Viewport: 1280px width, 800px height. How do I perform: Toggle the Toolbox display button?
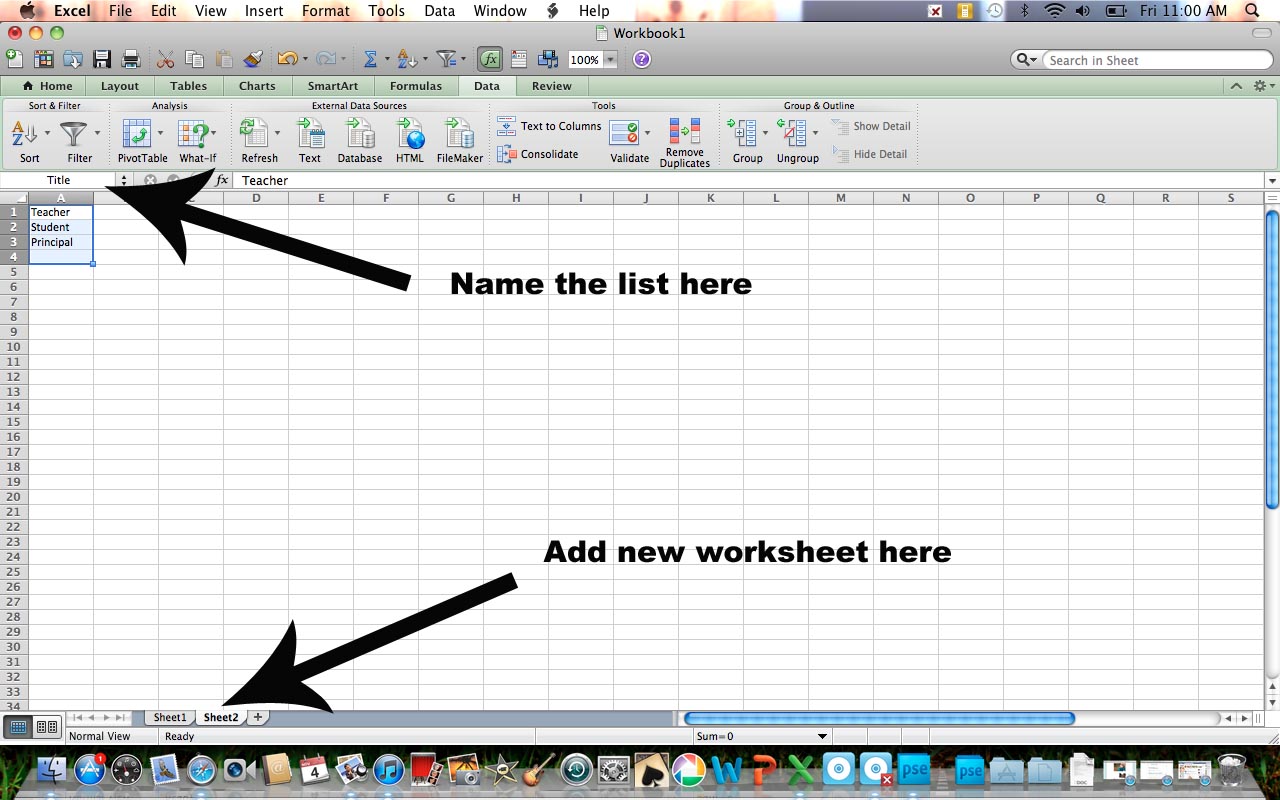point(519,59)
